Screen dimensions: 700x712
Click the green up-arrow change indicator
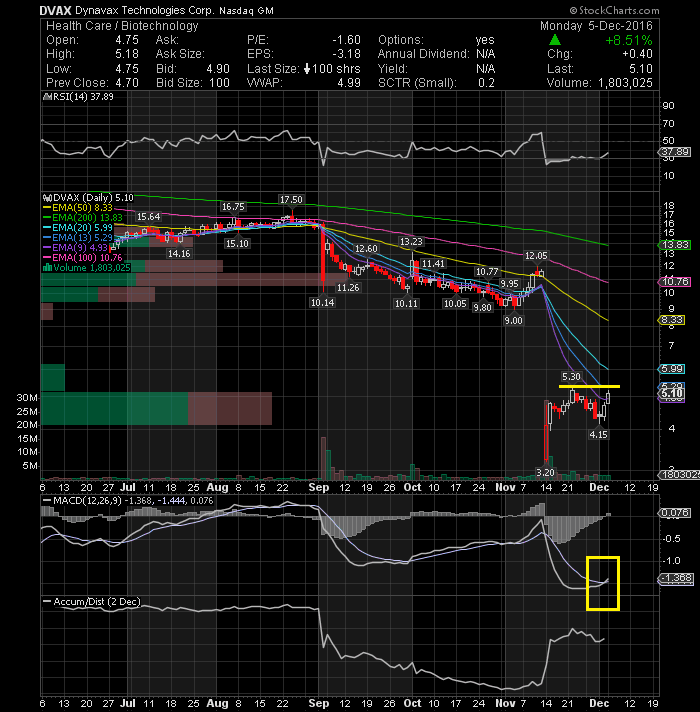pos(555,40)
